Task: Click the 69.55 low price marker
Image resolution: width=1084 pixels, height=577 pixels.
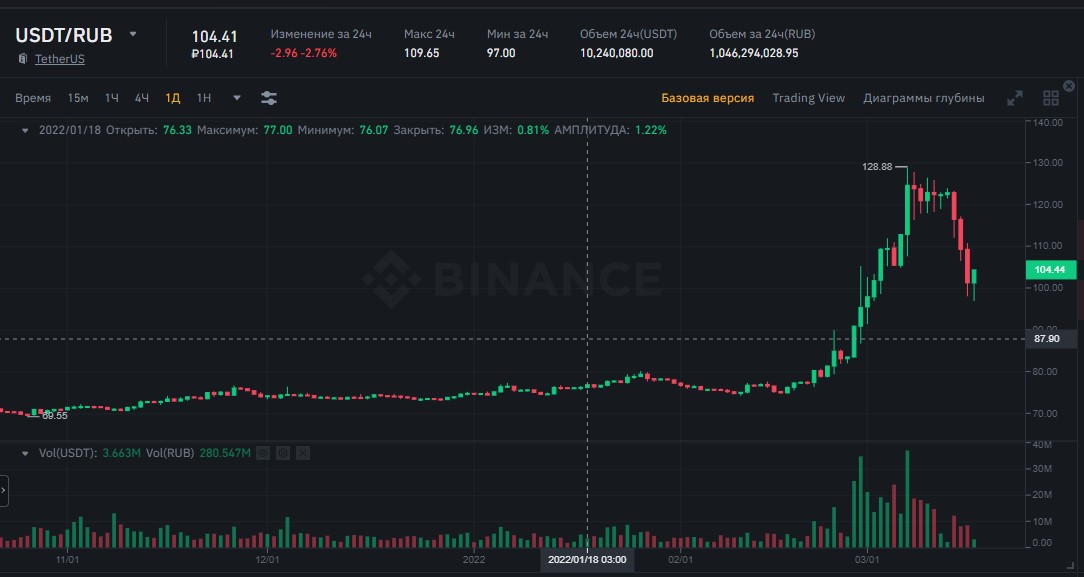Action: click(x=55, y=416)
